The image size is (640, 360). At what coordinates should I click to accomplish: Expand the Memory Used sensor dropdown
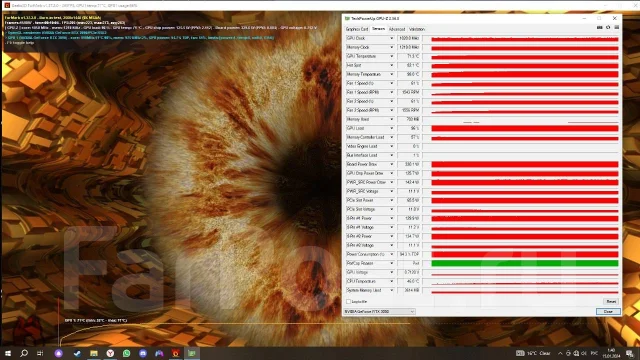click(x=391, y=119)
